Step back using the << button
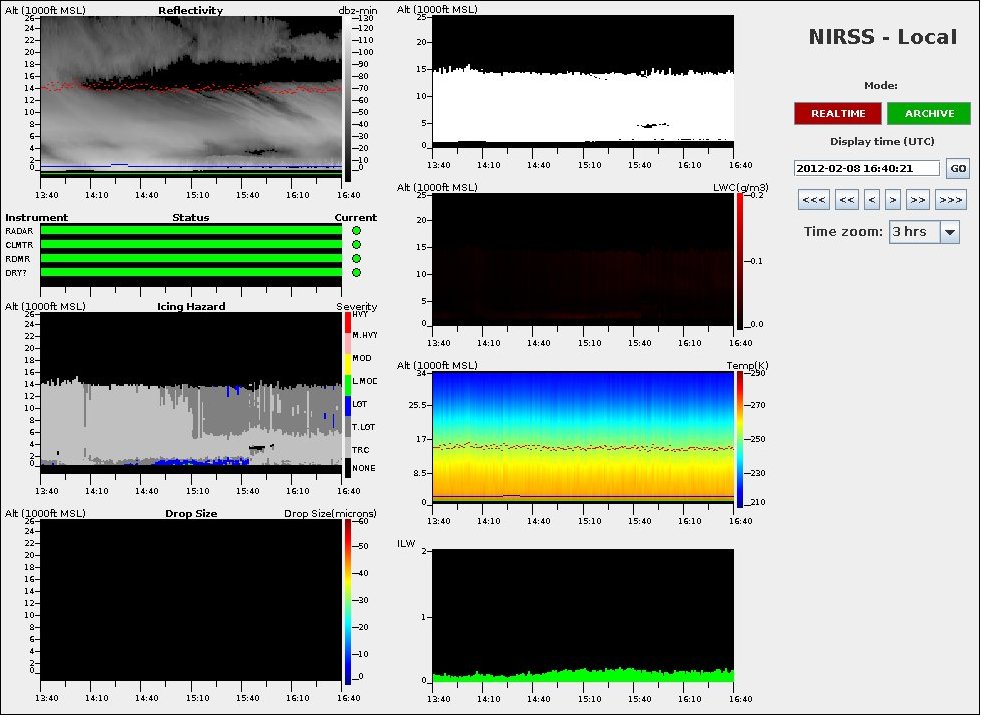 point(846,200)
